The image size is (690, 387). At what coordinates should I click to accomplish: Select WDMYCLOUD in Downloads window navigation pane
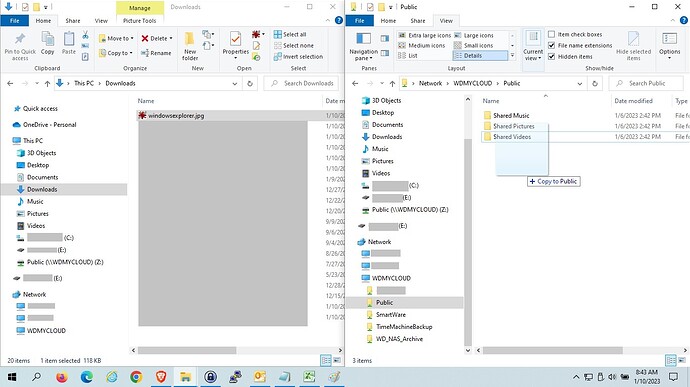(x=46, y=331)
